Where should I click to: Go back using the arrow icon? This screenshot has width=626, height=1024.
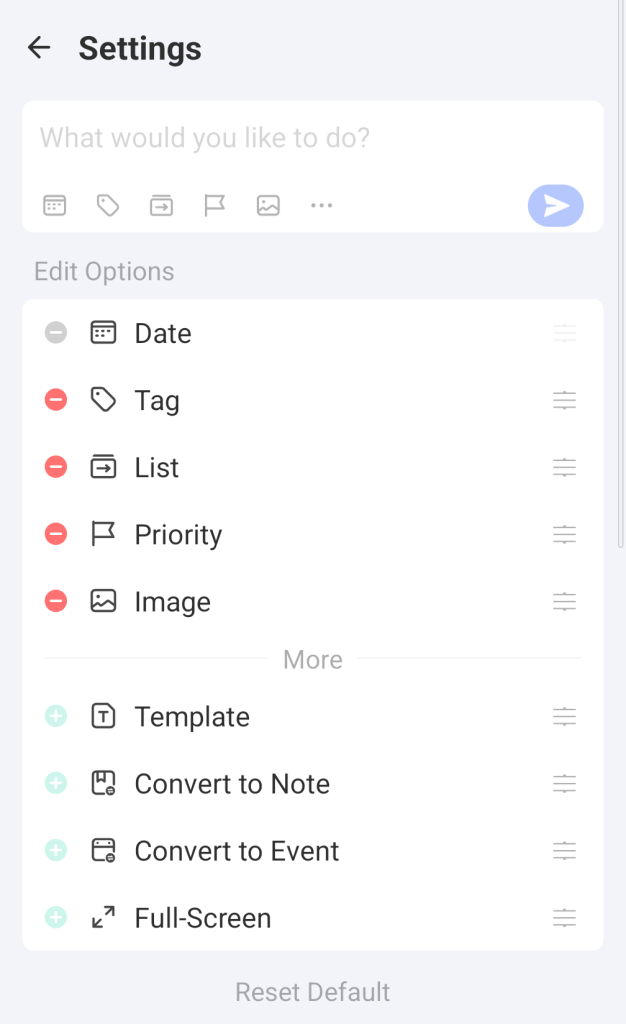(x=39, y=48)
